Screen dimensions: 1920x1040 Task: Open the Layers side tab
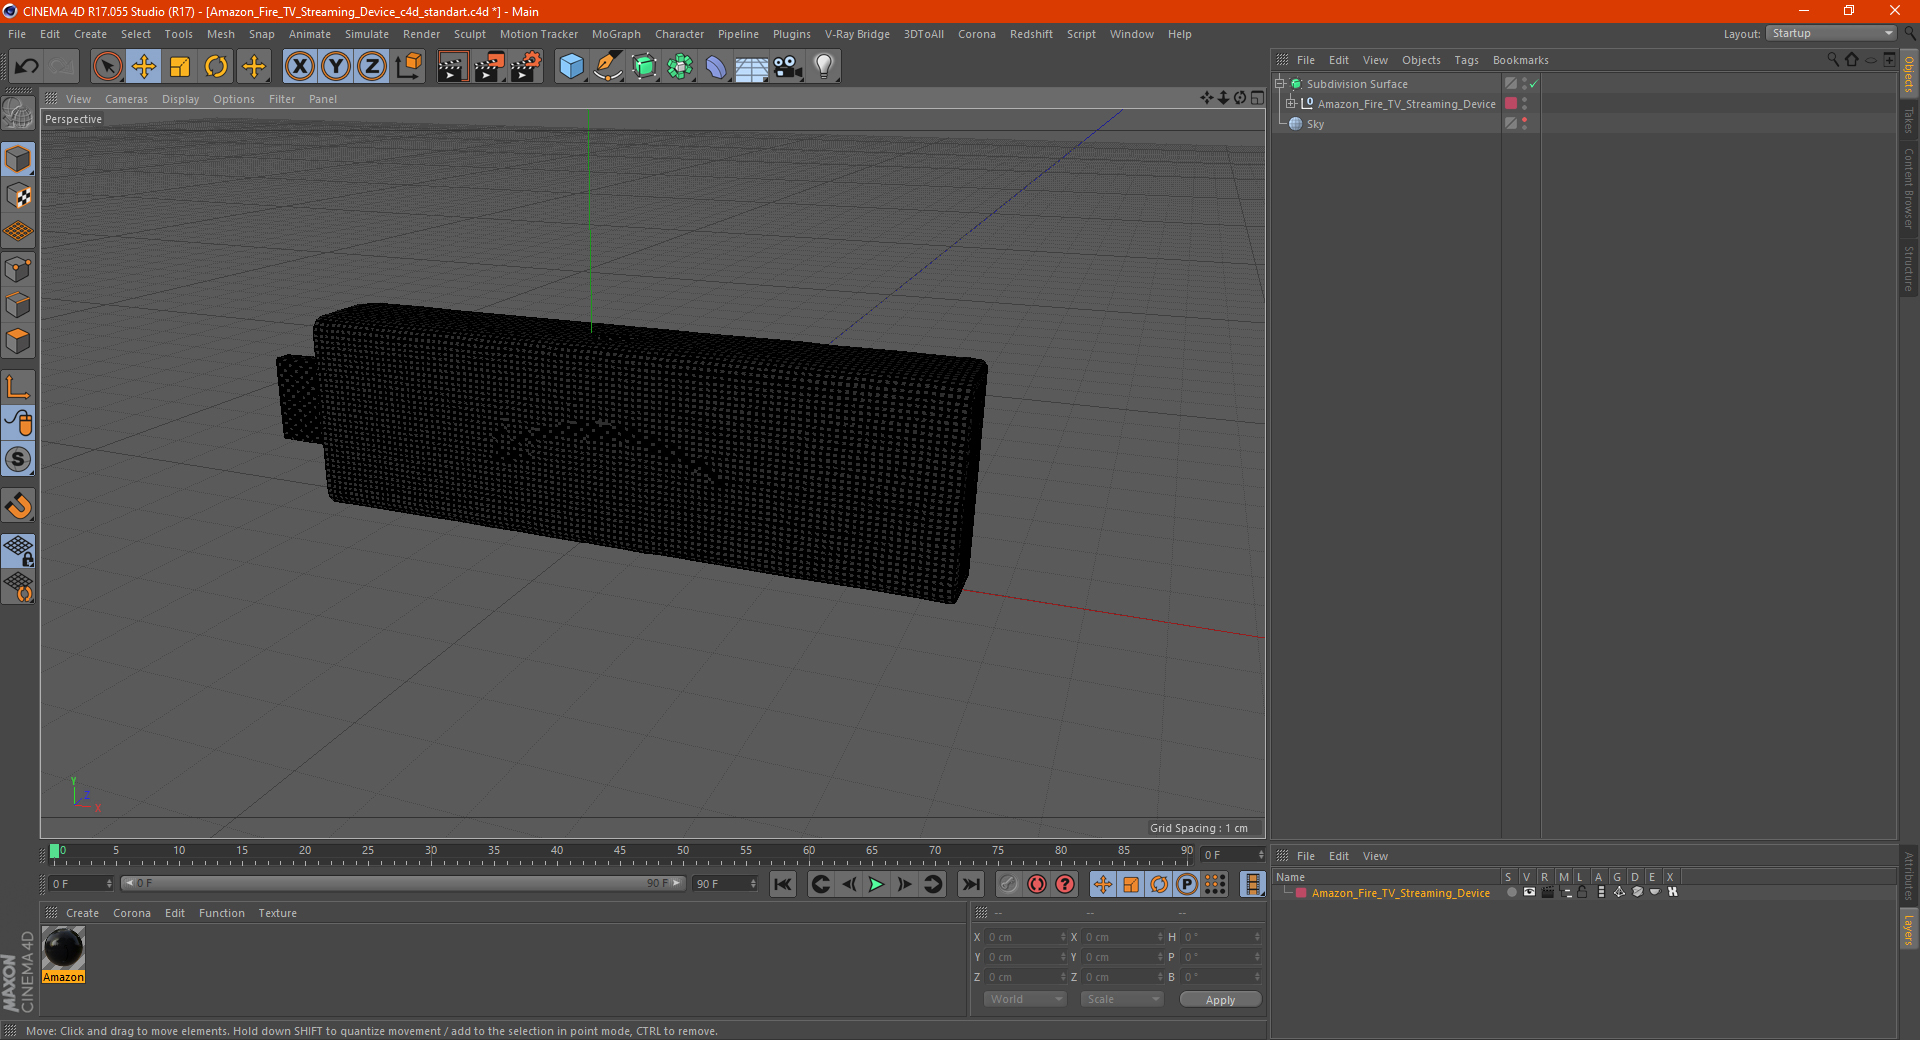click(1908, 930)
